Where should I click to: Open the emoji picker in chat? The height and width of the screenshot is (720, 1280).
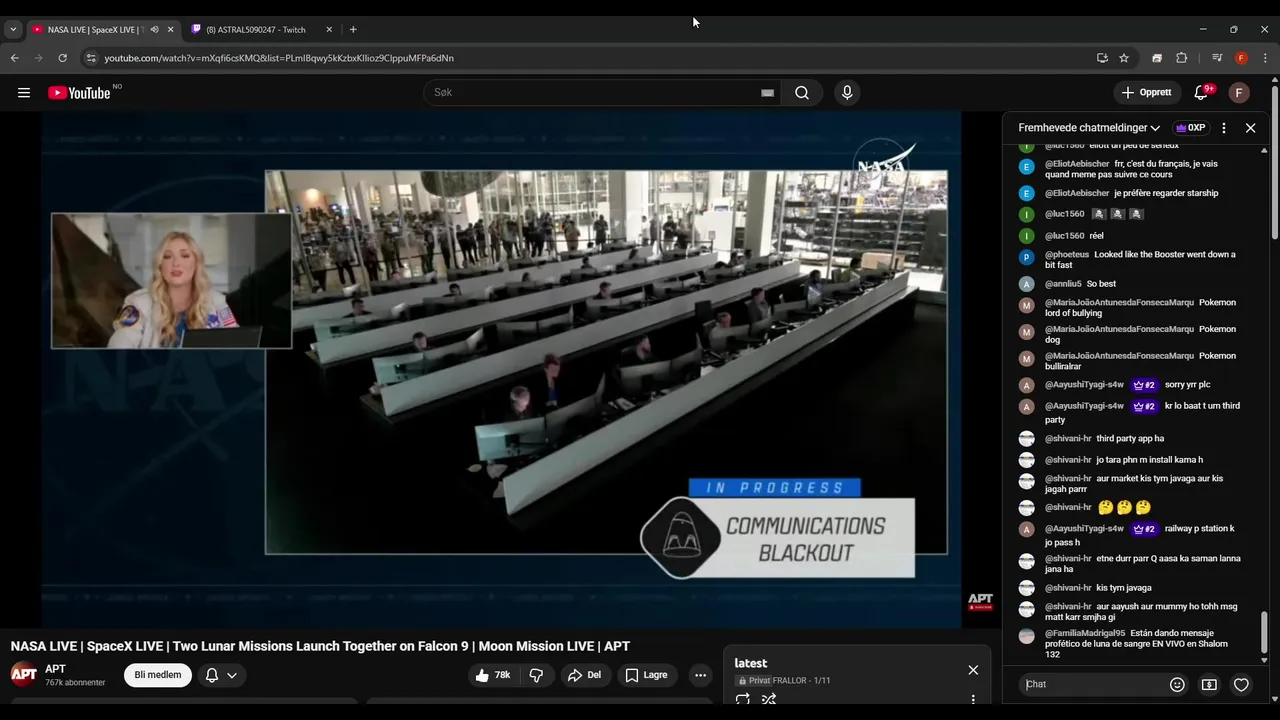[1177, 685]
